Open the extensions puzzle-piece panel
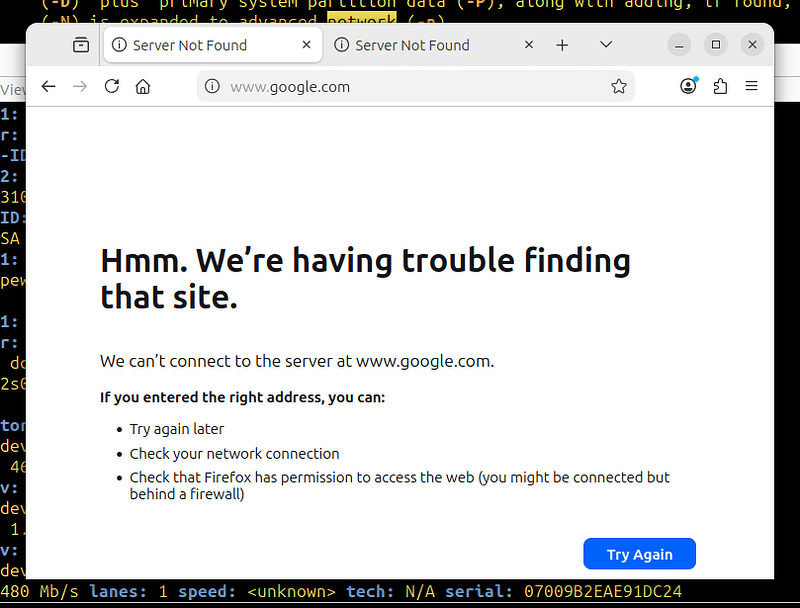800x608 pixels. [x=720, y=86]
